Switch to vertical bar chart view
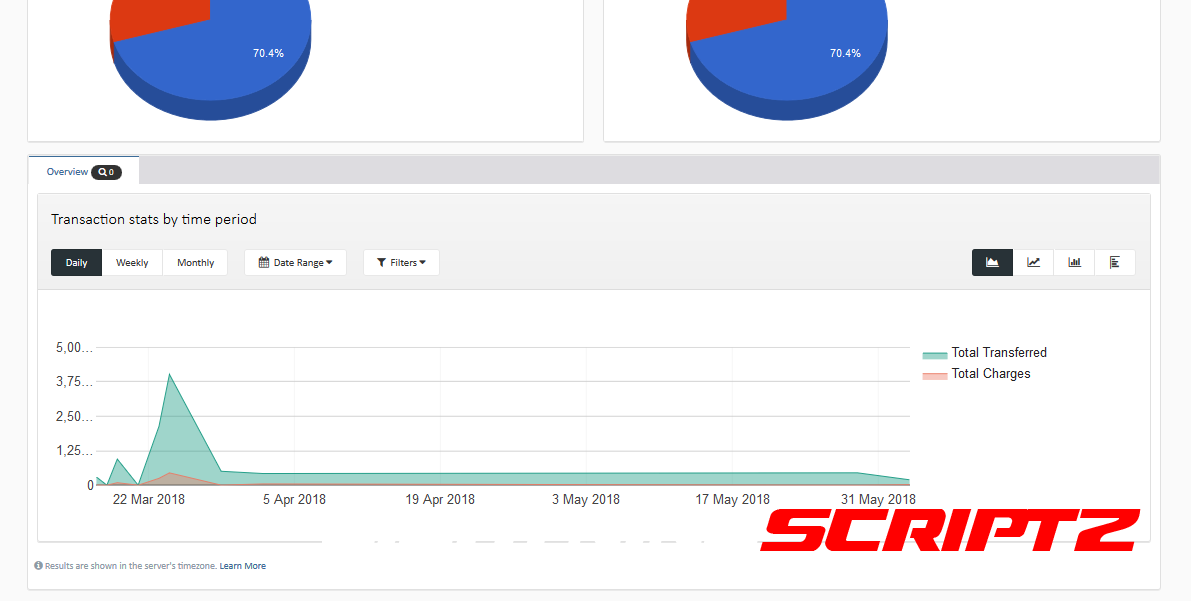This screenshot has height=601, width=1191. tap(1074, 263)
